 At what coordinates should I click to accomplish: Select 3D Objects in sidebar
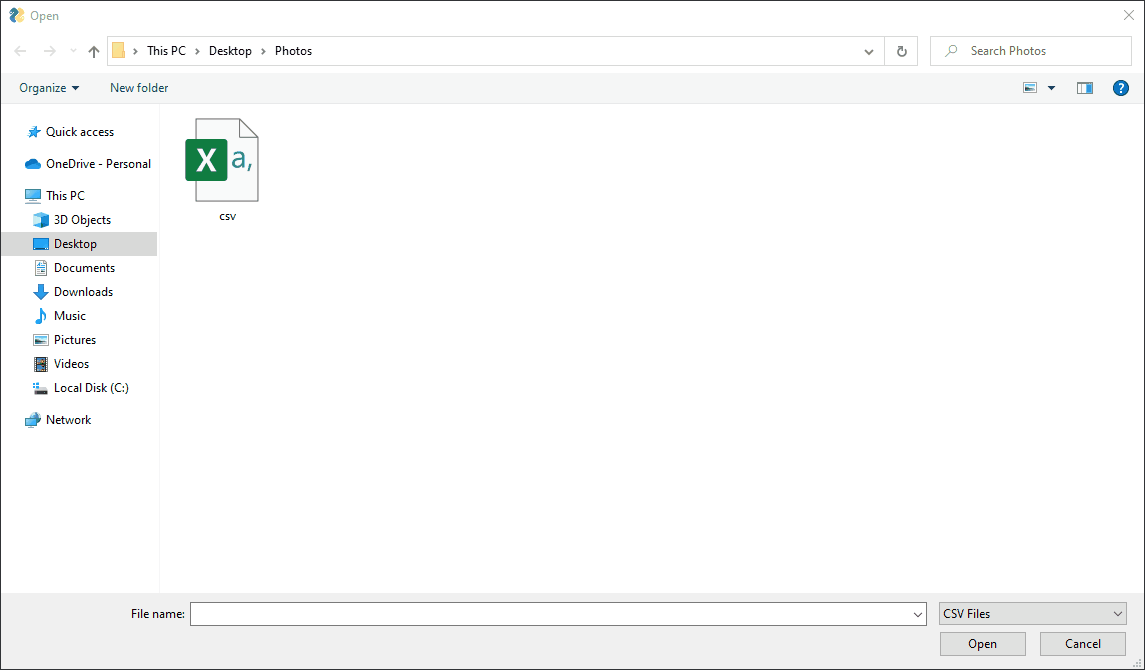coord(82,220)
